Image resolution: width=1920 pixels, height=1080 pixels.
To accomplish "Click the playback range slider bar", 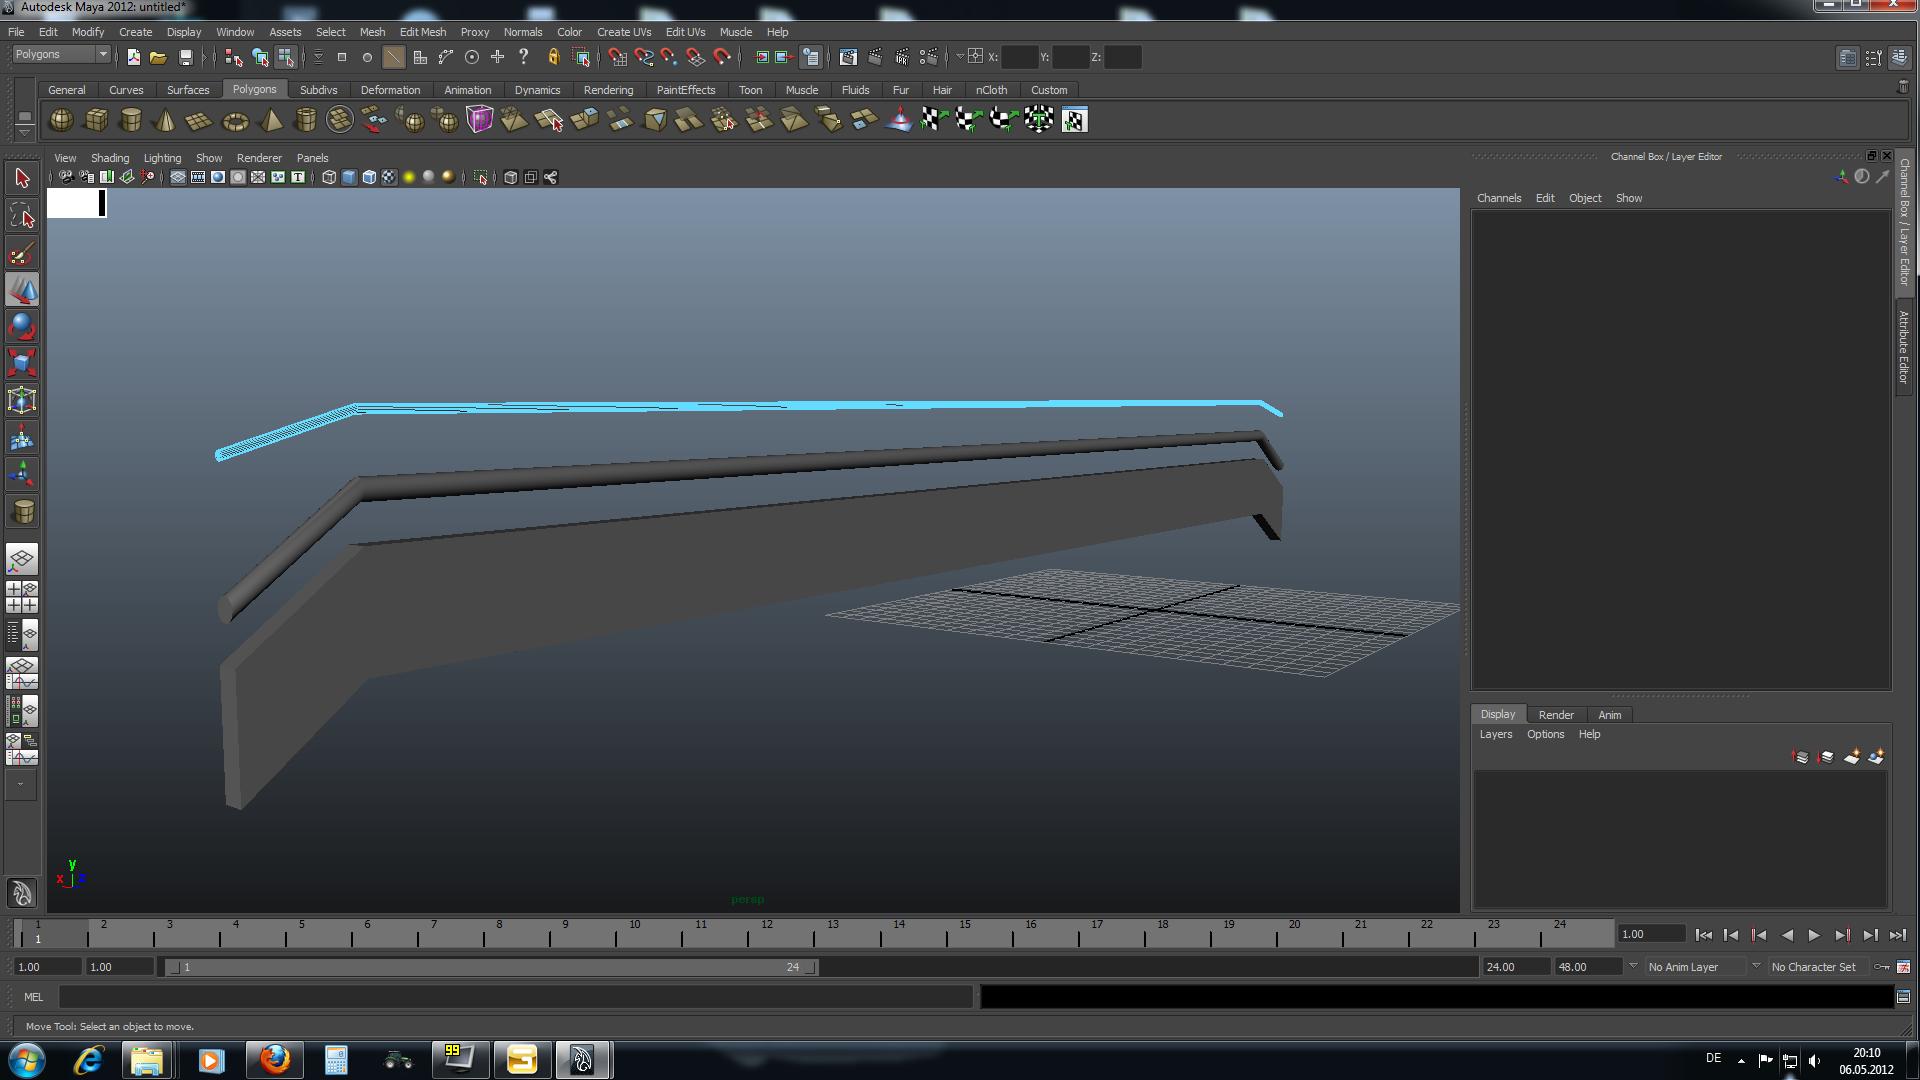I will (x=492, y=967).
